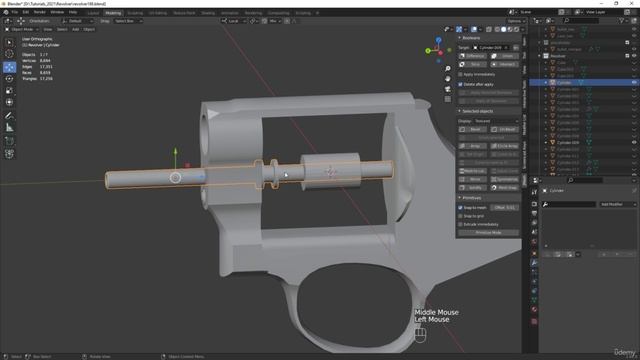Image resolution: width=640 pixels, height=360 pixels.
Task: Open the Modifier properties wrench tab
Action: pyautogui.click(x=534, y=262)
